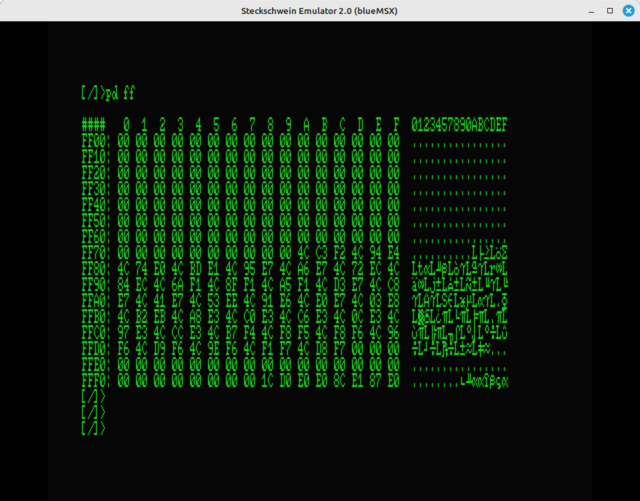The width and height of the screenshot is (640, 501).
Task: Click the 'pd ff' command text
Action: (x=120, y=93)
